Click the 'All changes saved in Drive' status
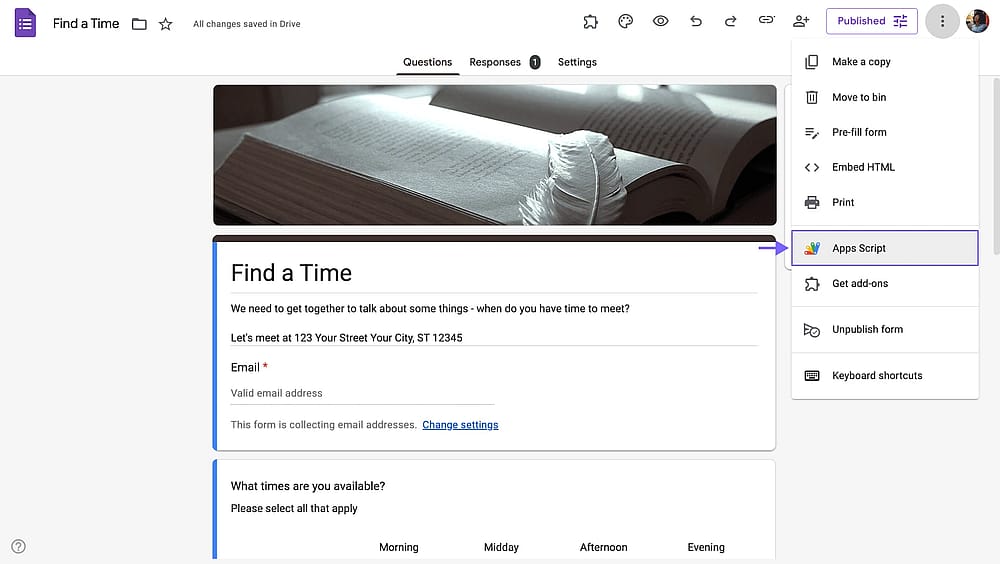Screen dimensions: 1000x564 247,24
